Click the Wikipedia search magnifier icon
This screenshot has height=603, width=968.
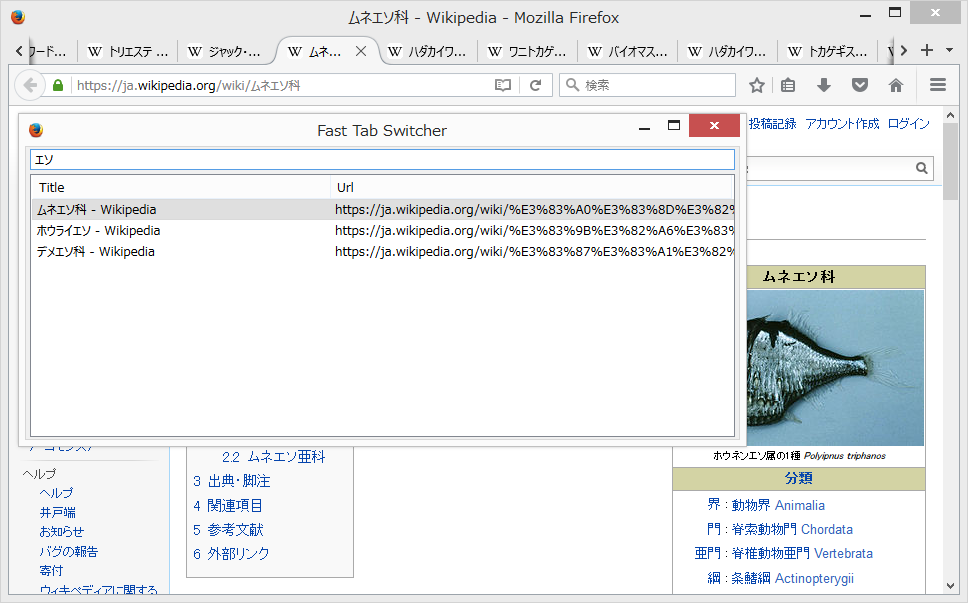[920, 168]
